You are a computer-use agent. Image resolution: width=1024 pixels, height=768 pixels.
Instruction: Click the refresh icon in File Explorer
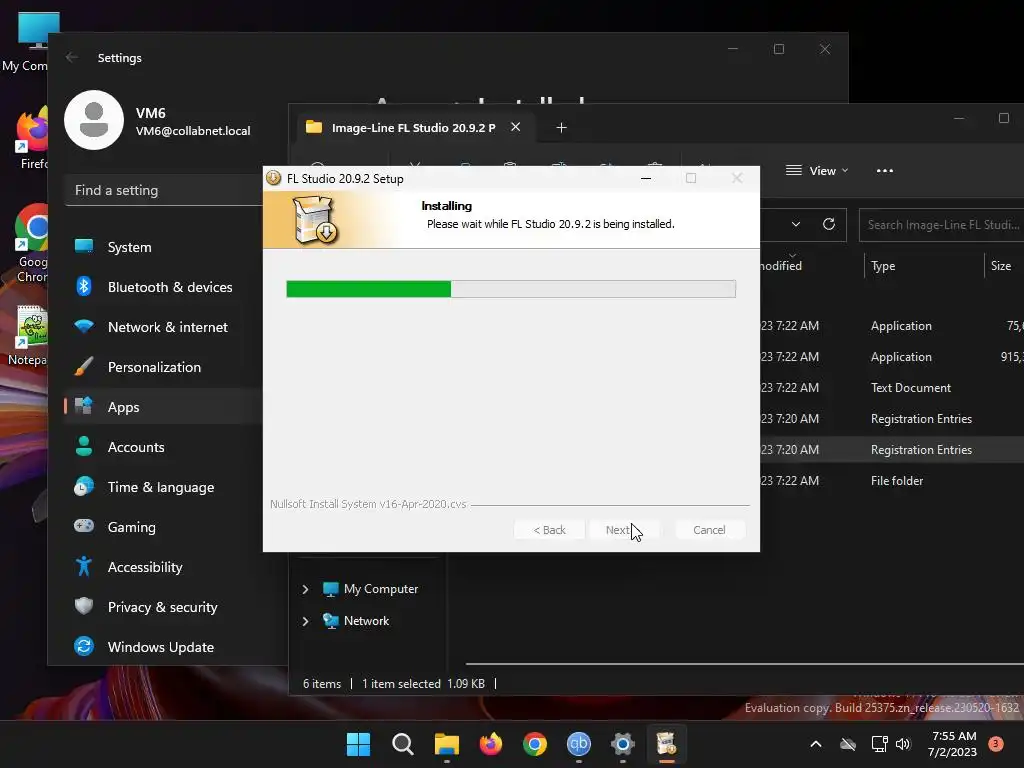(x=829, y=224)
